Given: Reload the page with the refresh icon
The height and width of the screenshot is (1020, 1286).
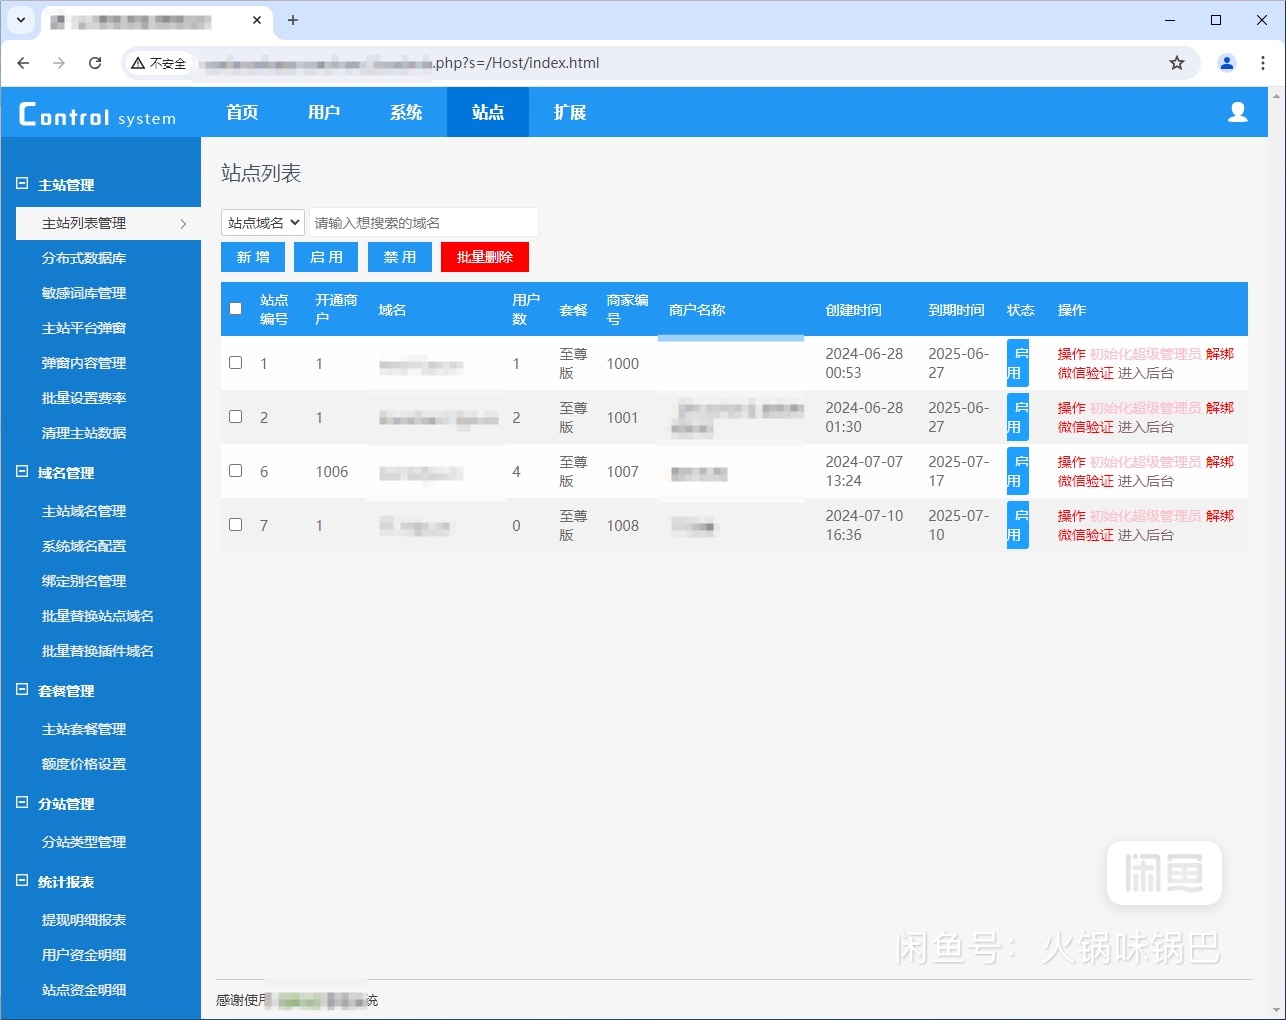Looking at the screenshot, I should pyautogui.click(x=95, y=63).
